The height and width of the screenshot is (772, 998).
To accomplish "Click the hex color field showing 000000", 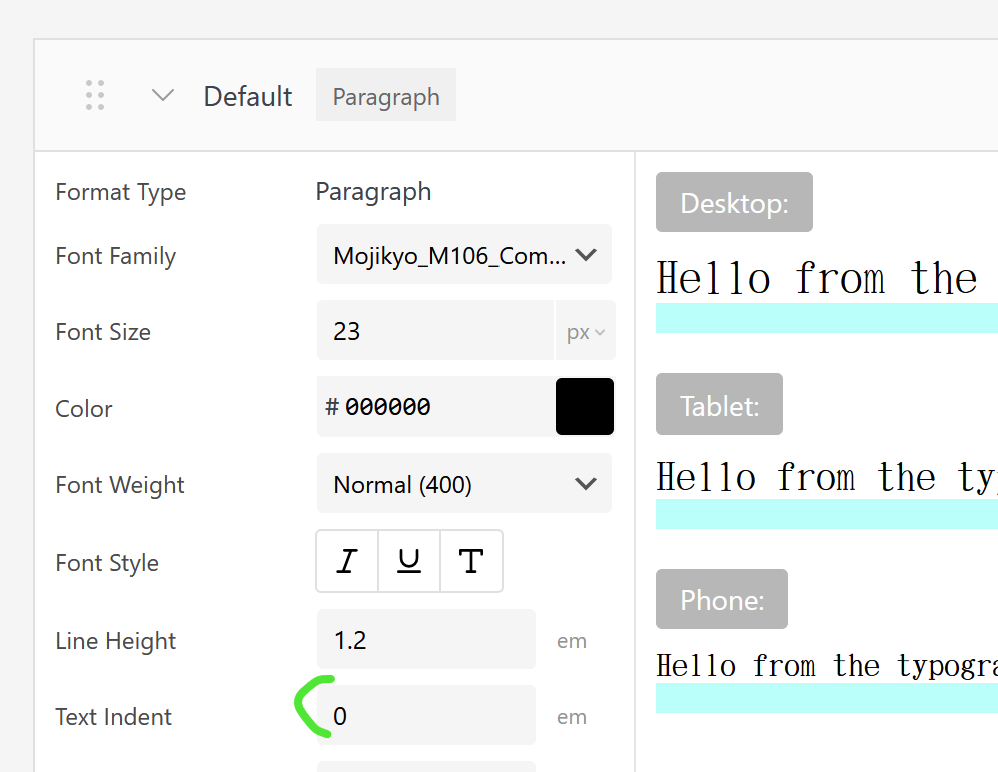I will point(430,406).
